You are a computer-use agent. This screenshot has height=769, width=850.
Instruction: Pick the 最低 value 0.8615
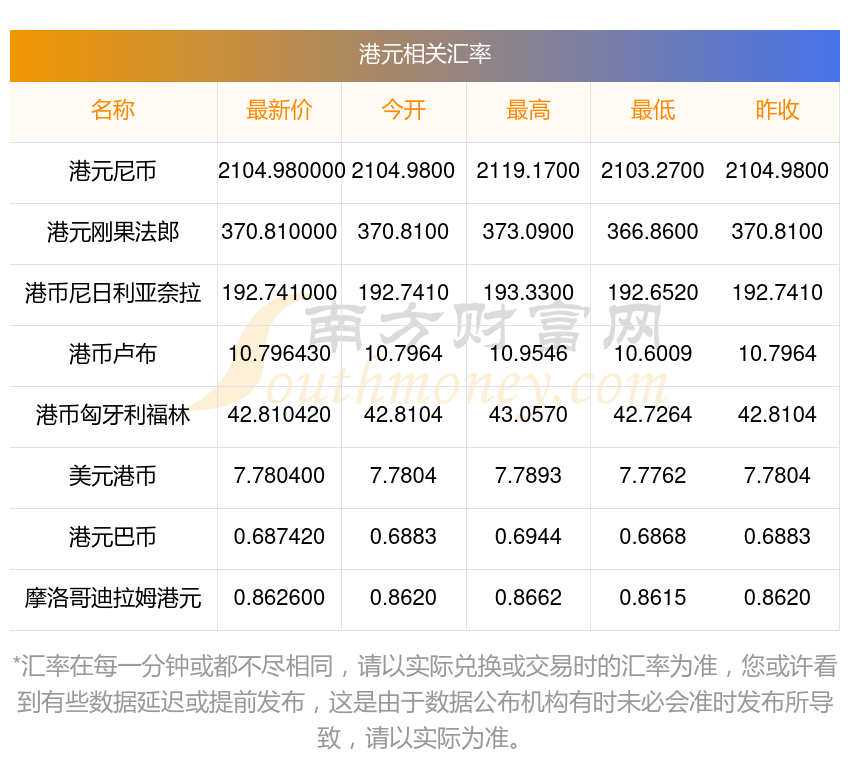(653, 598)
